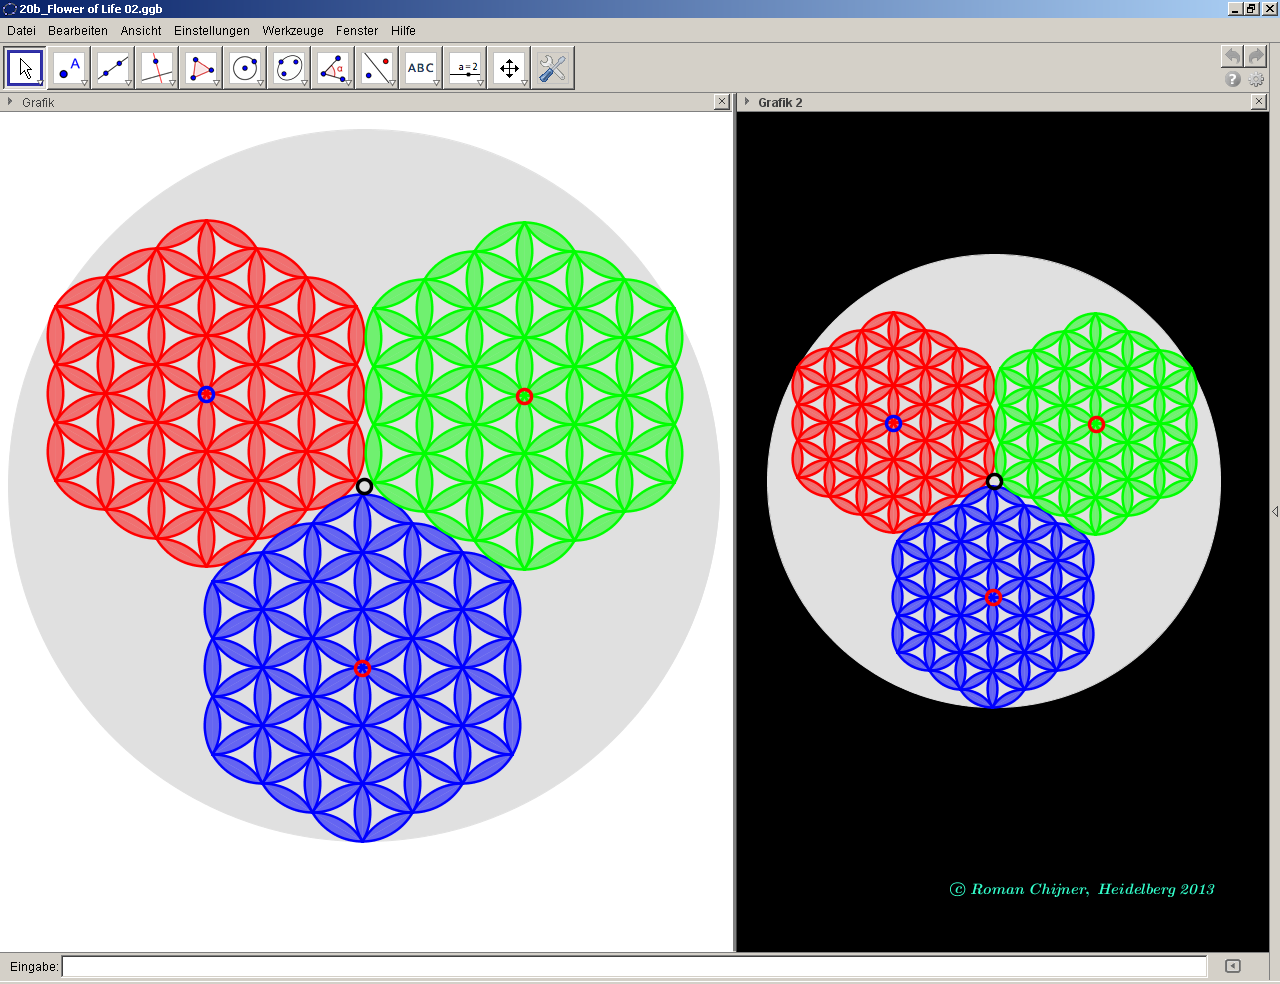
Task: Select the Reflect about line tool
Action: tap(377, 68)
